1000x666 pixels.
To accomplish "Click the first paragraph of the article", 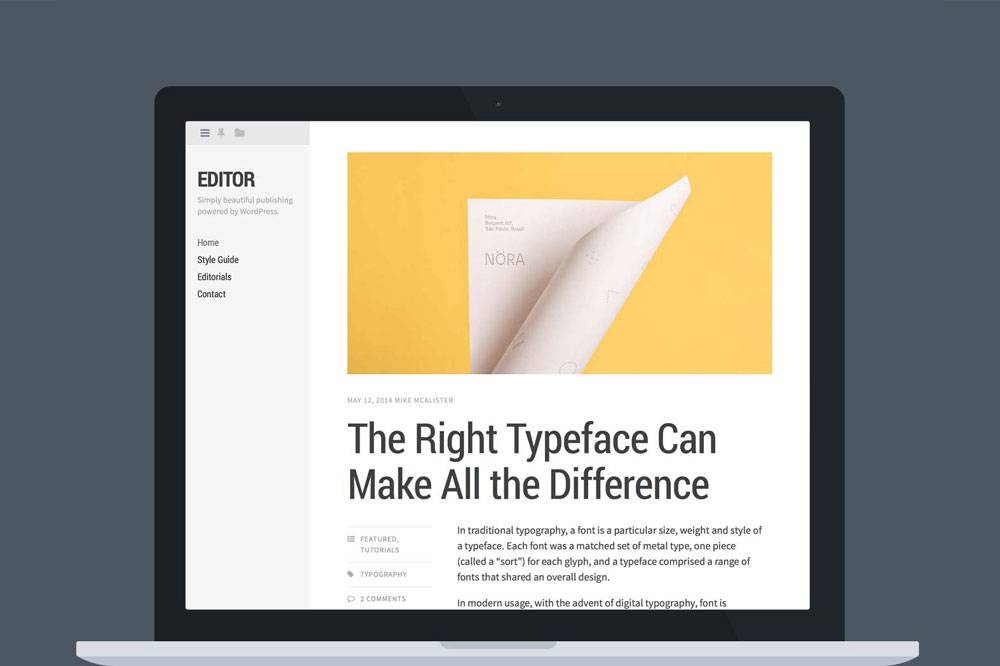I will tap(609, 553).
